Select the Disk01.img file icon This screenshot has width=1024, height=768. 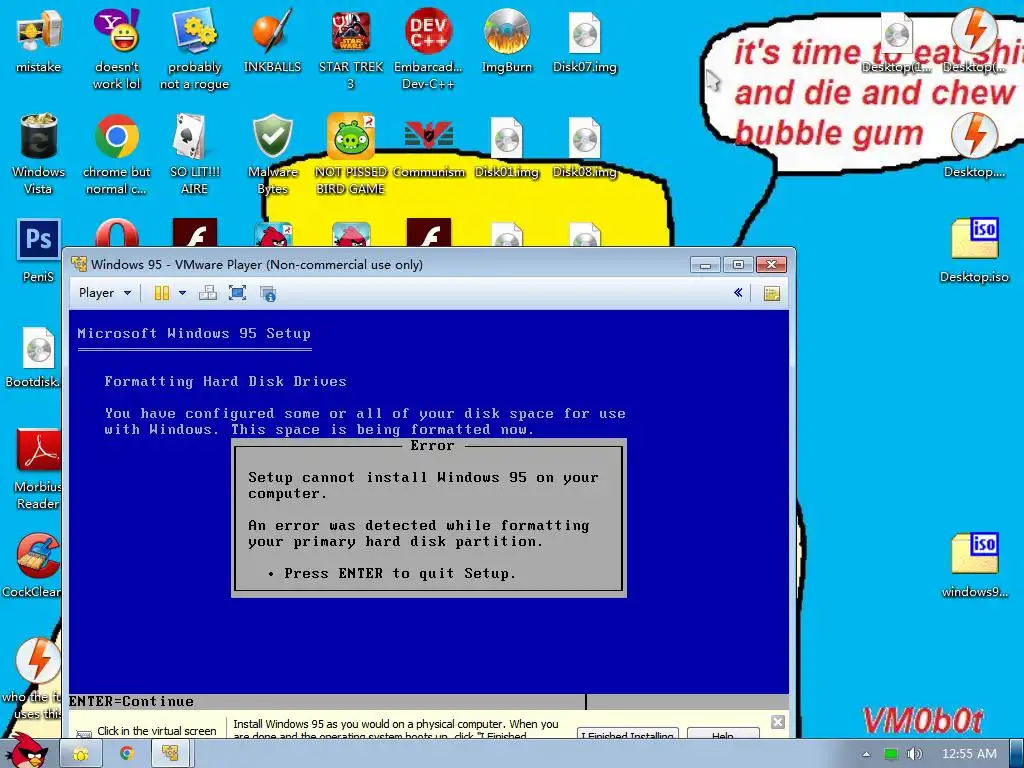[507, 146]
